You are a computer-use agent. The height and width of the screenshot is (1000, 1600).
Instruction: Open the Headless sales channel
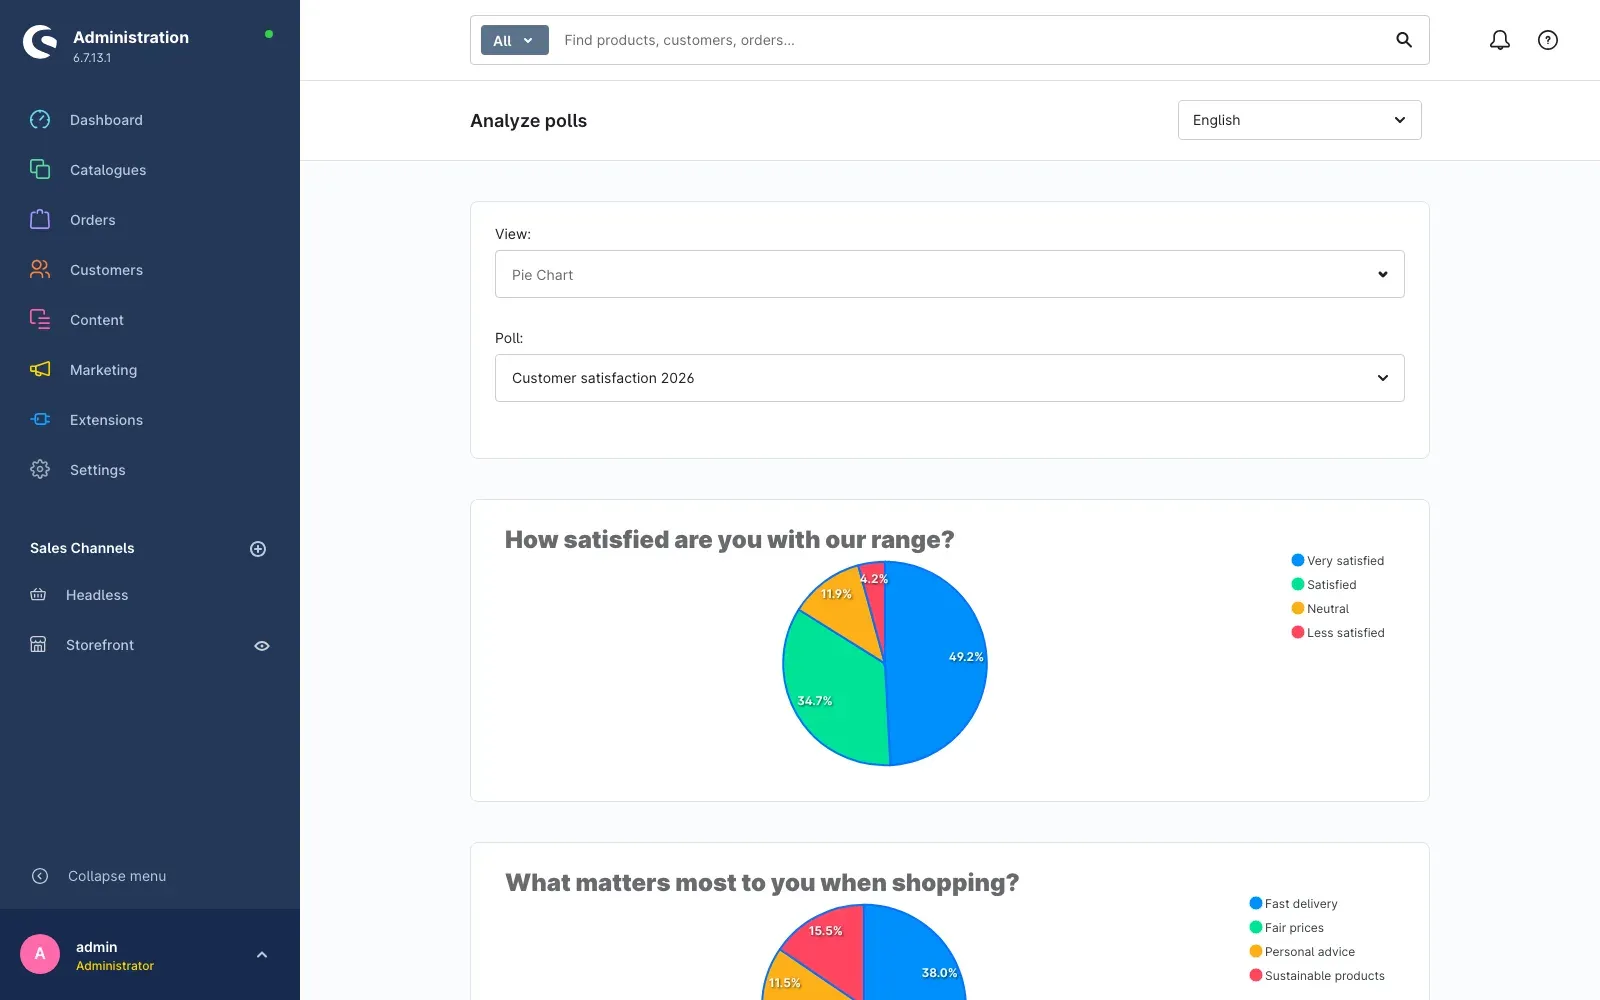click(x=97, y=595)
